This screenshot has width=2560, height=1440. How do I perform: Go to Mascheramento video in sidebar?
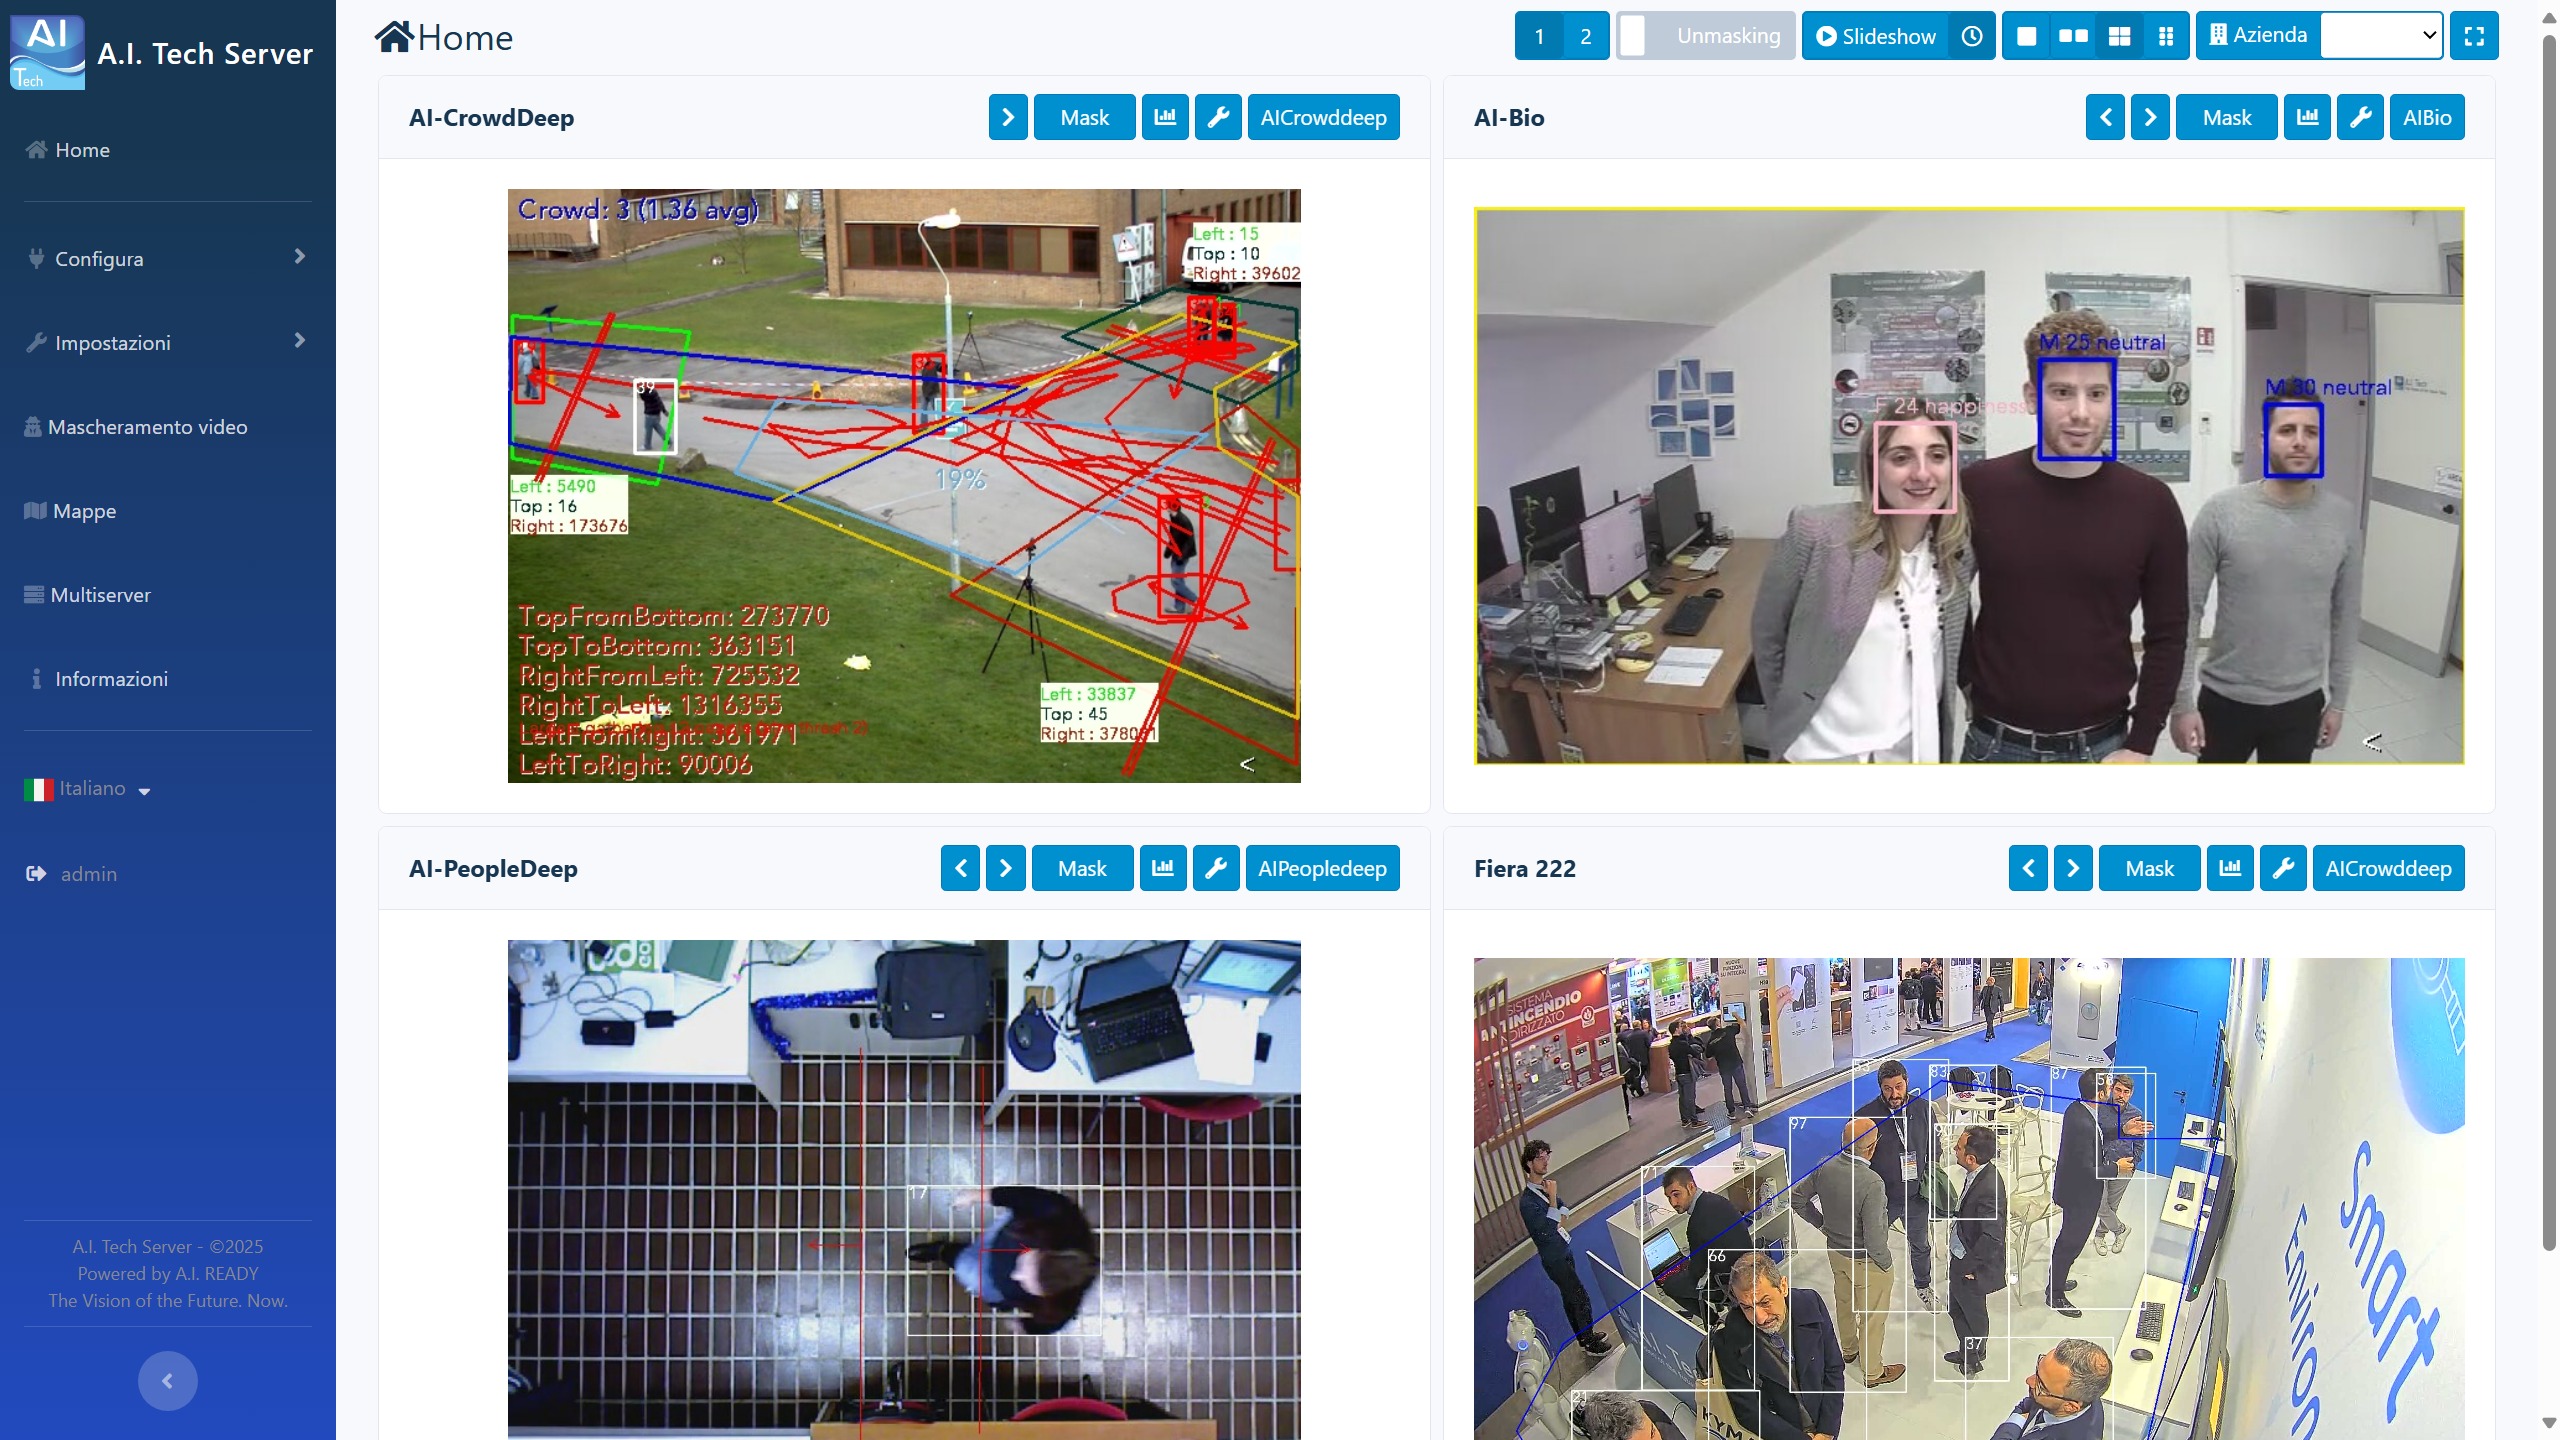pos(147,427)
